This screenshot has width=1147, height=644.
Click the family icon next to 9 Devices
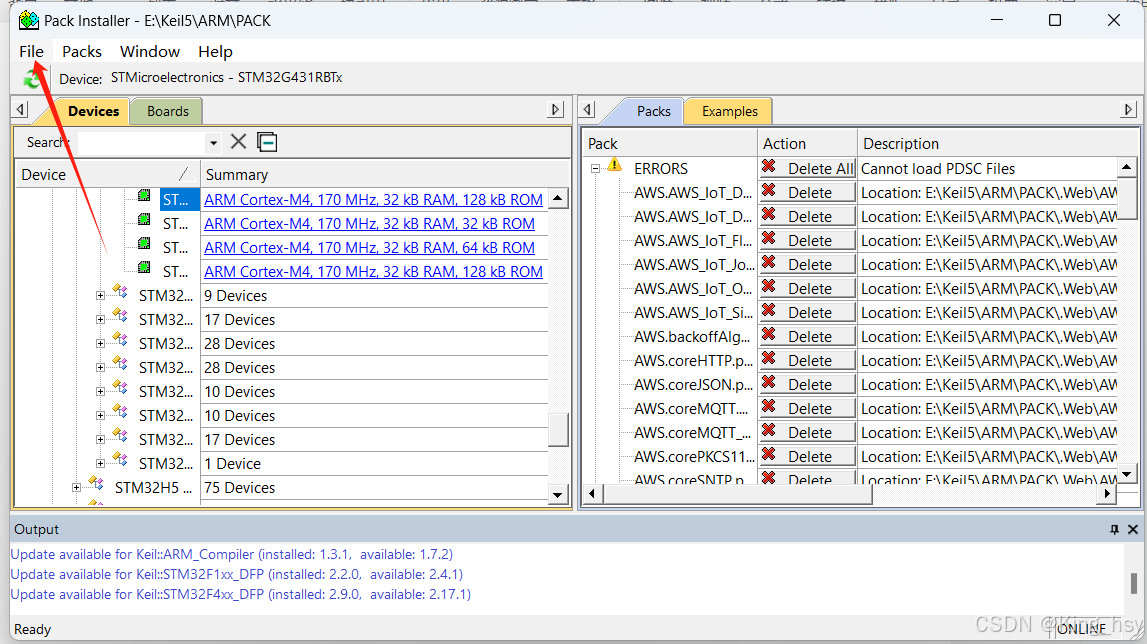tap(120, 293)
